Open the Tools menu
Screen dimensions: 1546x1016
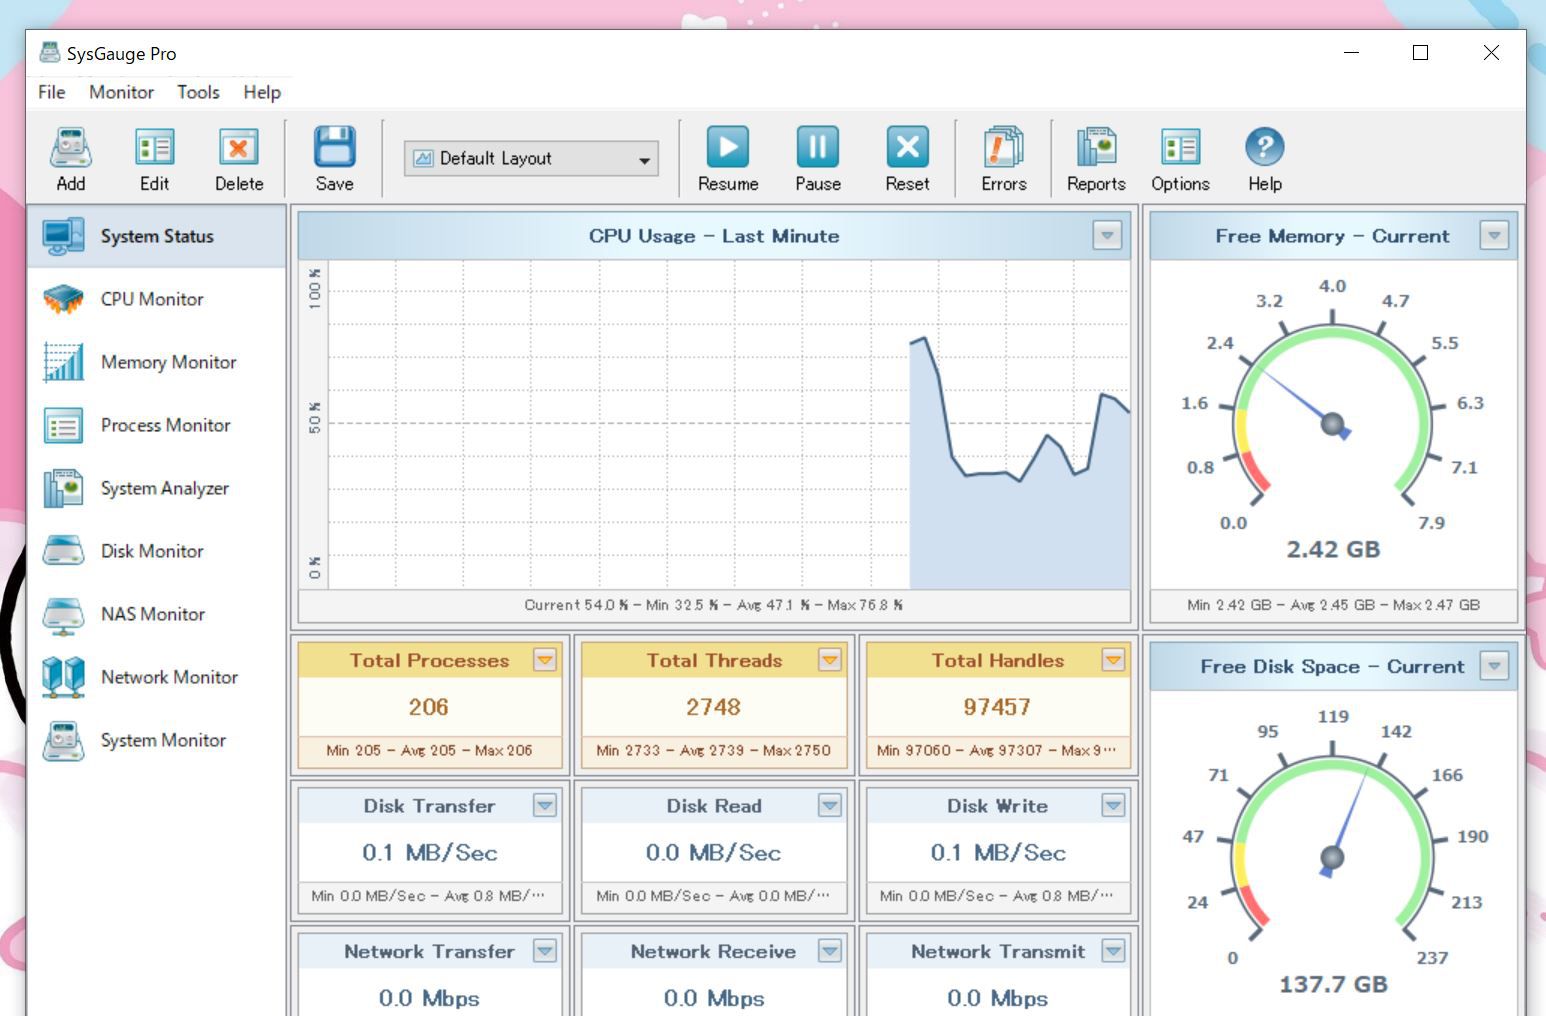pyautogui.click(x=198, y=92)
